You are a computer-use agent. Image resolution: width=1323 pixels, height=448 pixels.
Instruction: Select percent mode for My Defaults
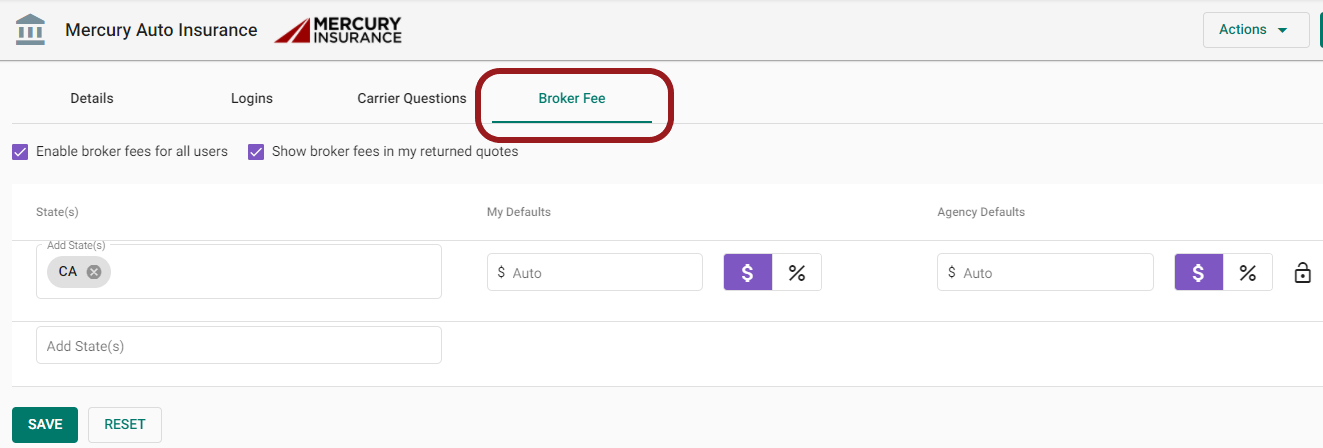pyautogui.click(x=797, y=272)
